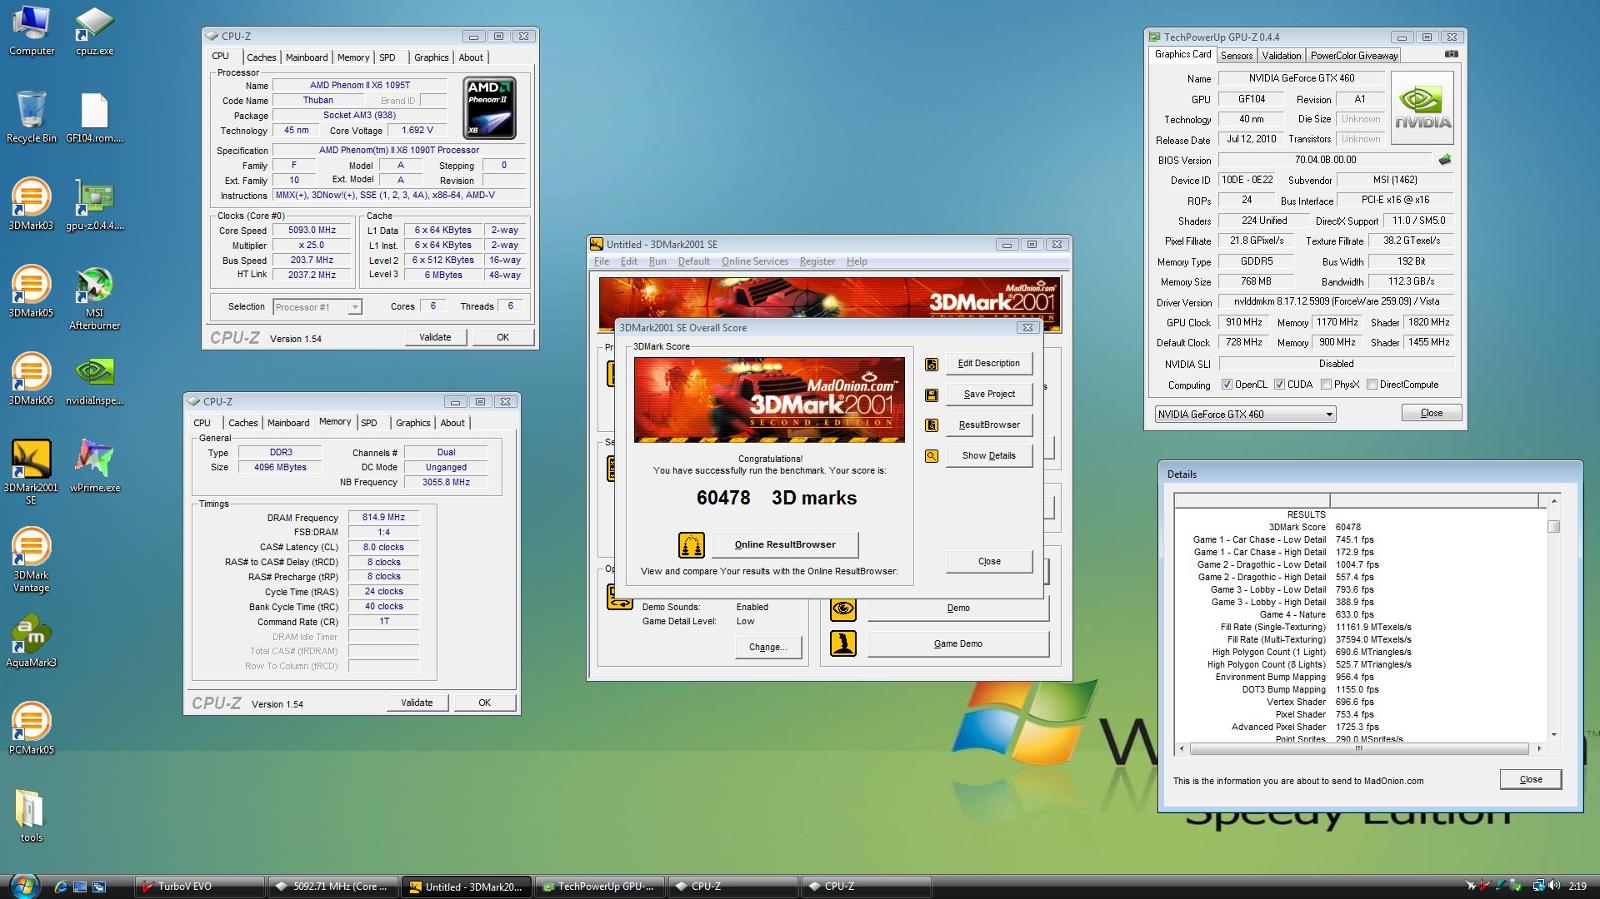
Task: Click the GPU Name field in GPU-Z
Action: click(1301, 78)
